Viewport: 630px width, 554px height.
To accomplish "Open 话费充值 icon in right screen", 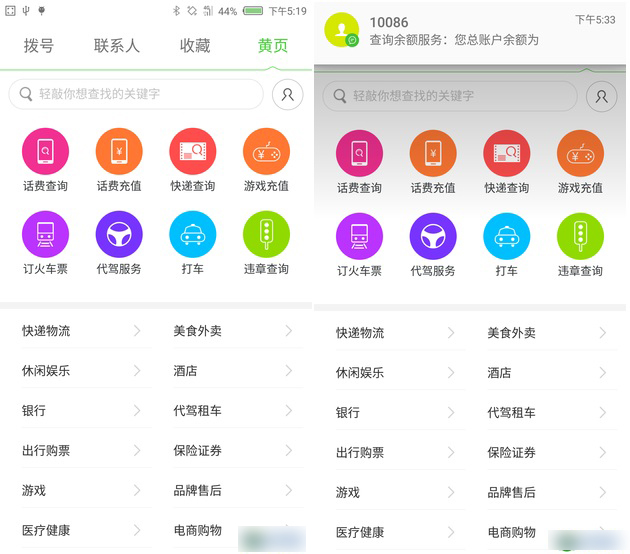I will [433, 153].
